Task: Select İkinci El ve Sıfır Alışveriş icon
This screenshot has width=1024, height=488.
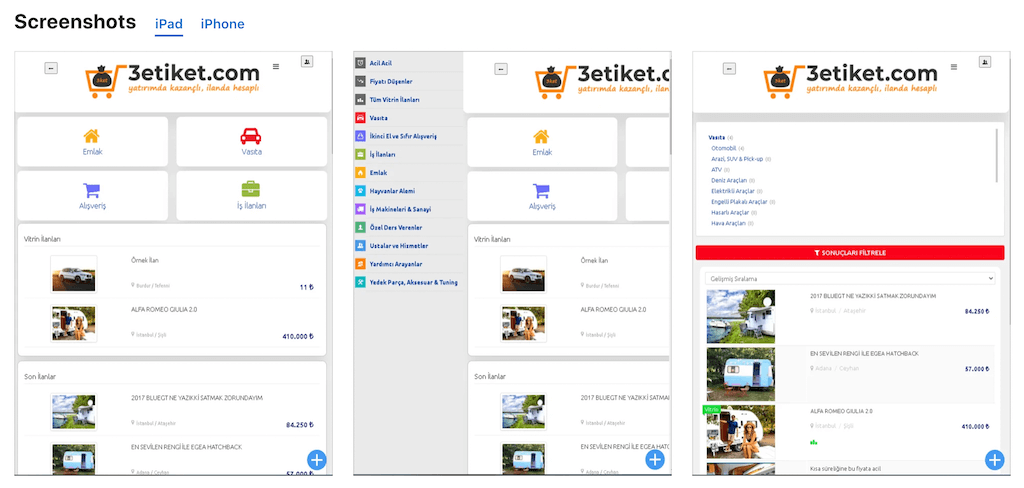Action: click(360, 137)
